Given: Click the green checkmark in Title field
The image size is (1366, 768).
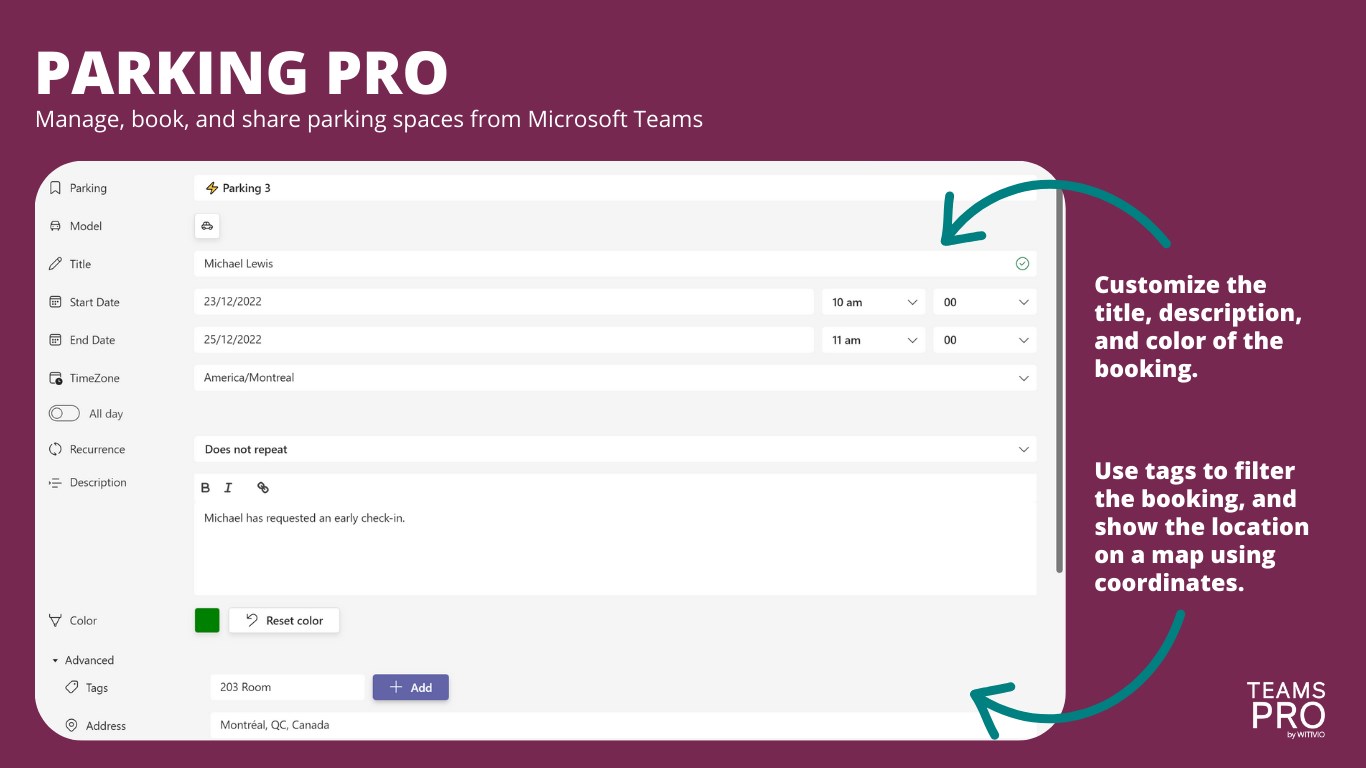Looking at the screenshot, I should (1022, 264).
